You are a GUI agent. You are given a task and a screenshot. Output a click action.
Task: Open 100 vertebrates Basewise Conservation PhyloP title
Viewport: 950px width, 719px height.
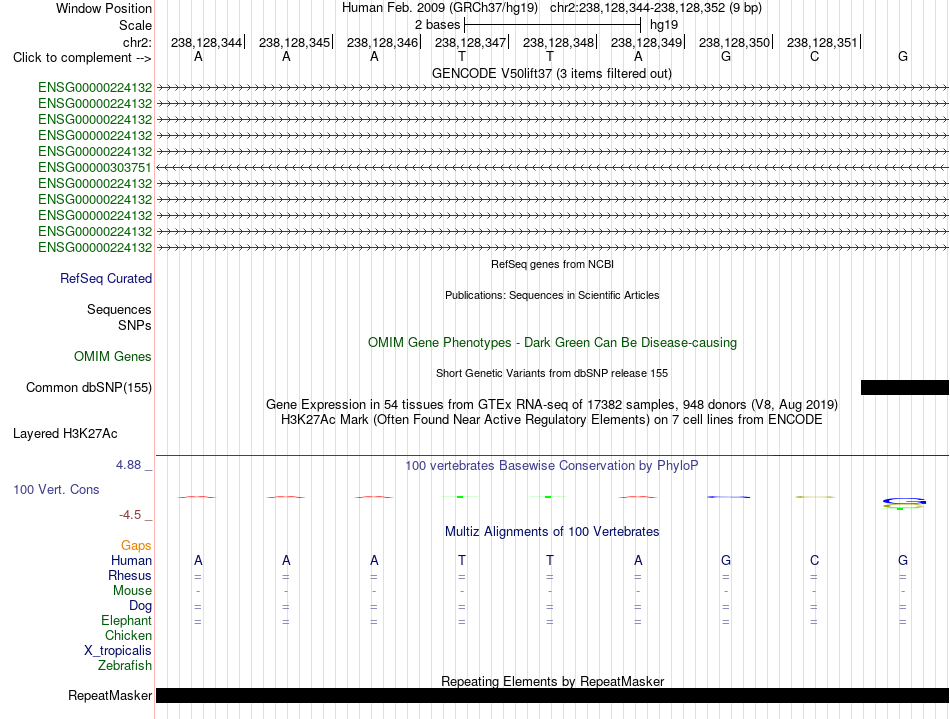tap(552, 465)
